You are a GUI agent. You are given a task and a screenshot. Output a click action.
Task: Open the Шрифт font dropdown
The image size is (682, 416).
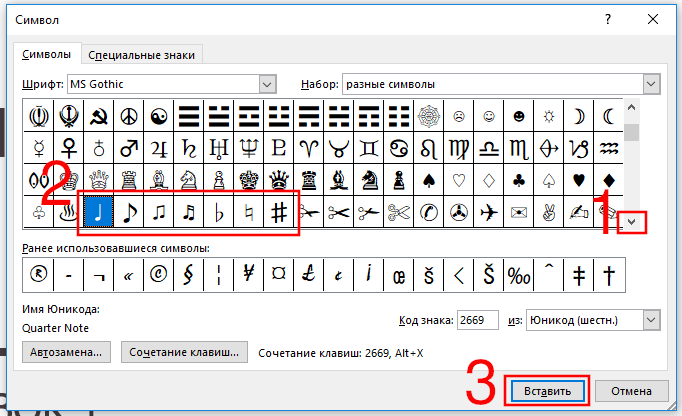pos(266,84)
